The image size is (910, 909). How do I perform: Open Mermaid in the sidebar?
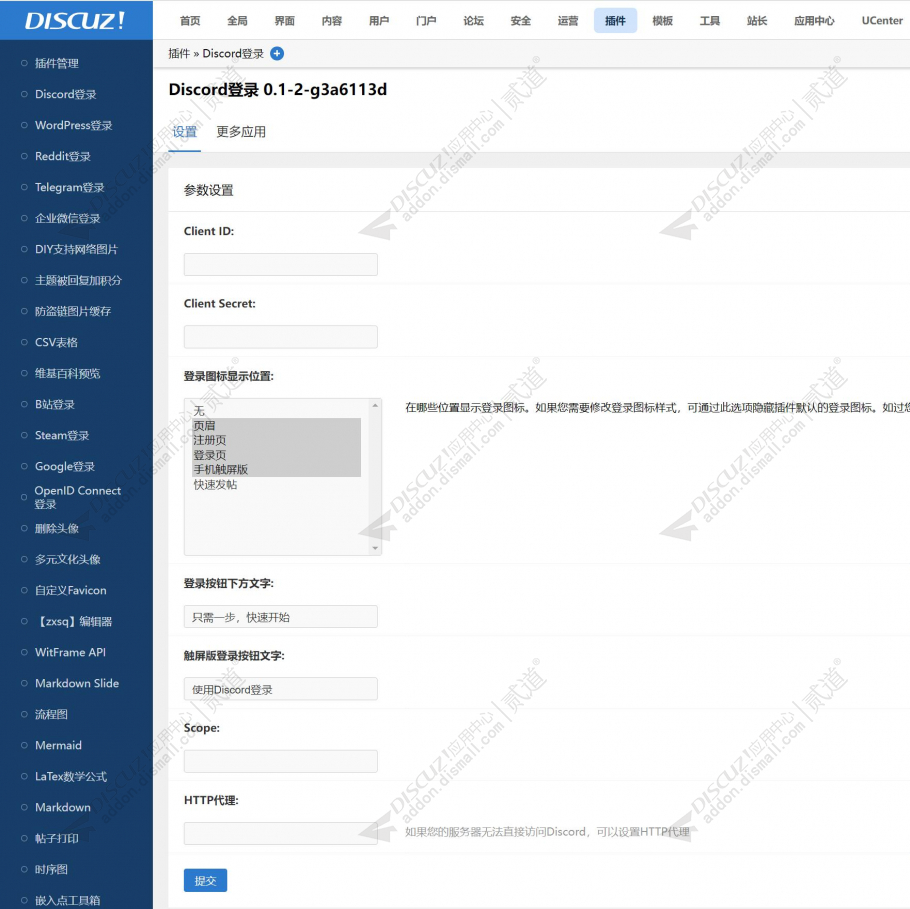58,745
